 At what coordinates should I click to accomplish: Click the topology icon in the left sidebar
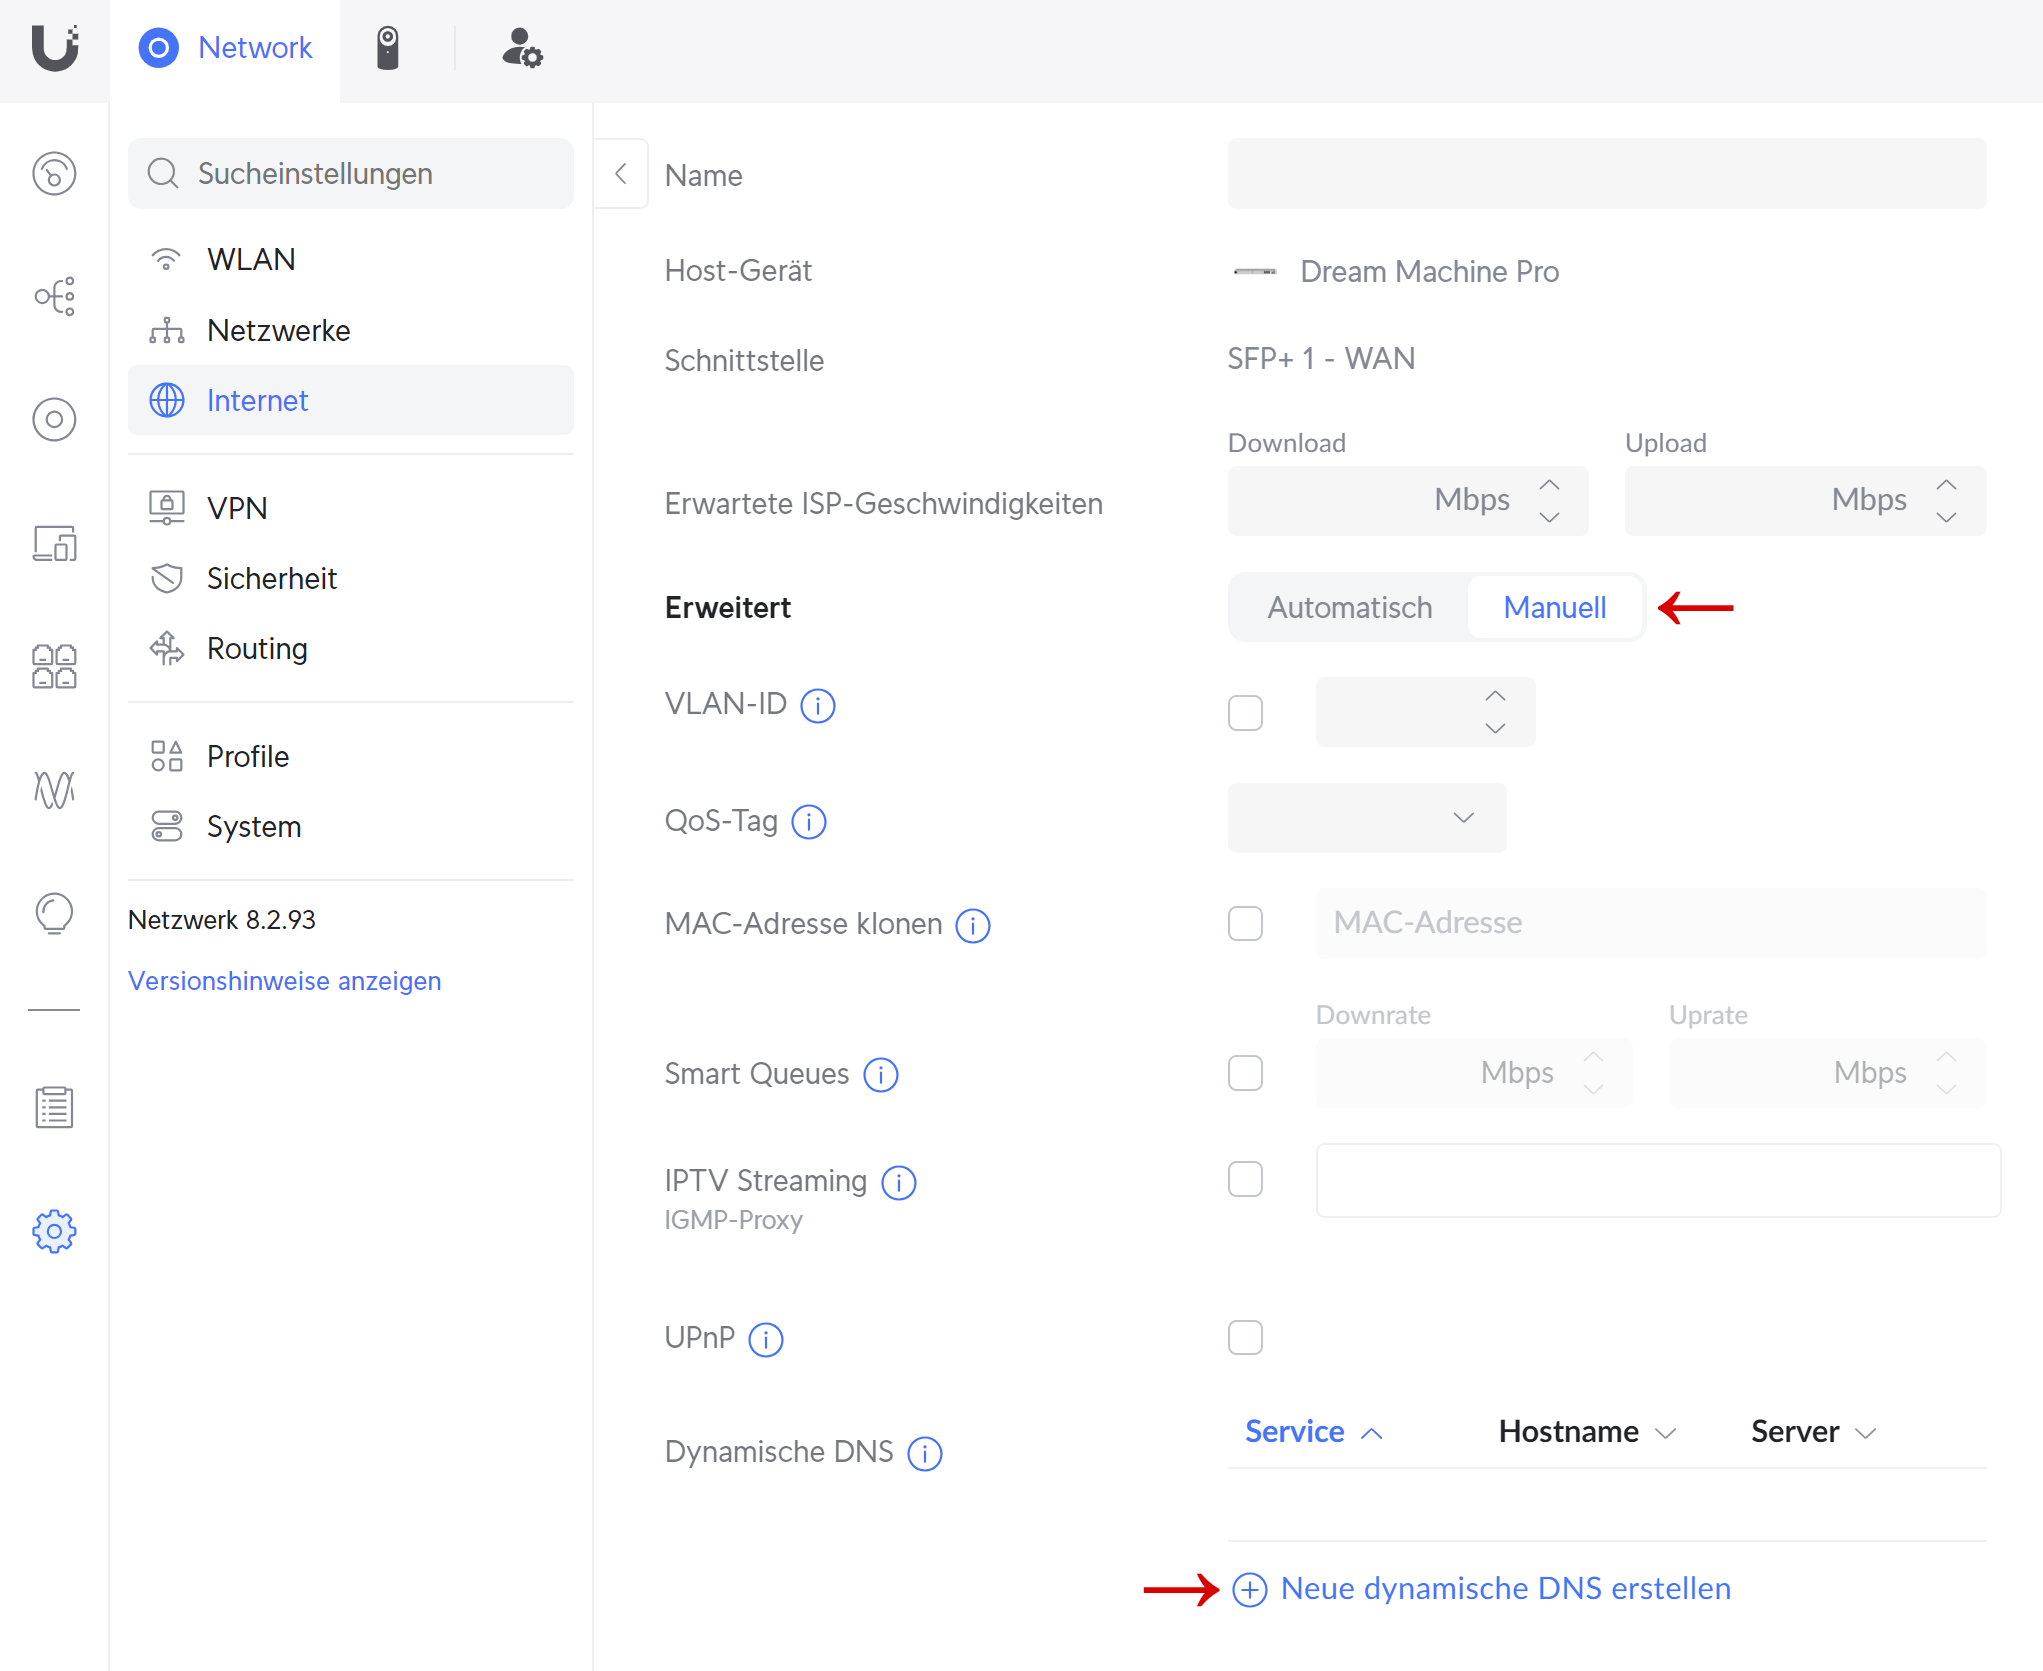(54, 296)
